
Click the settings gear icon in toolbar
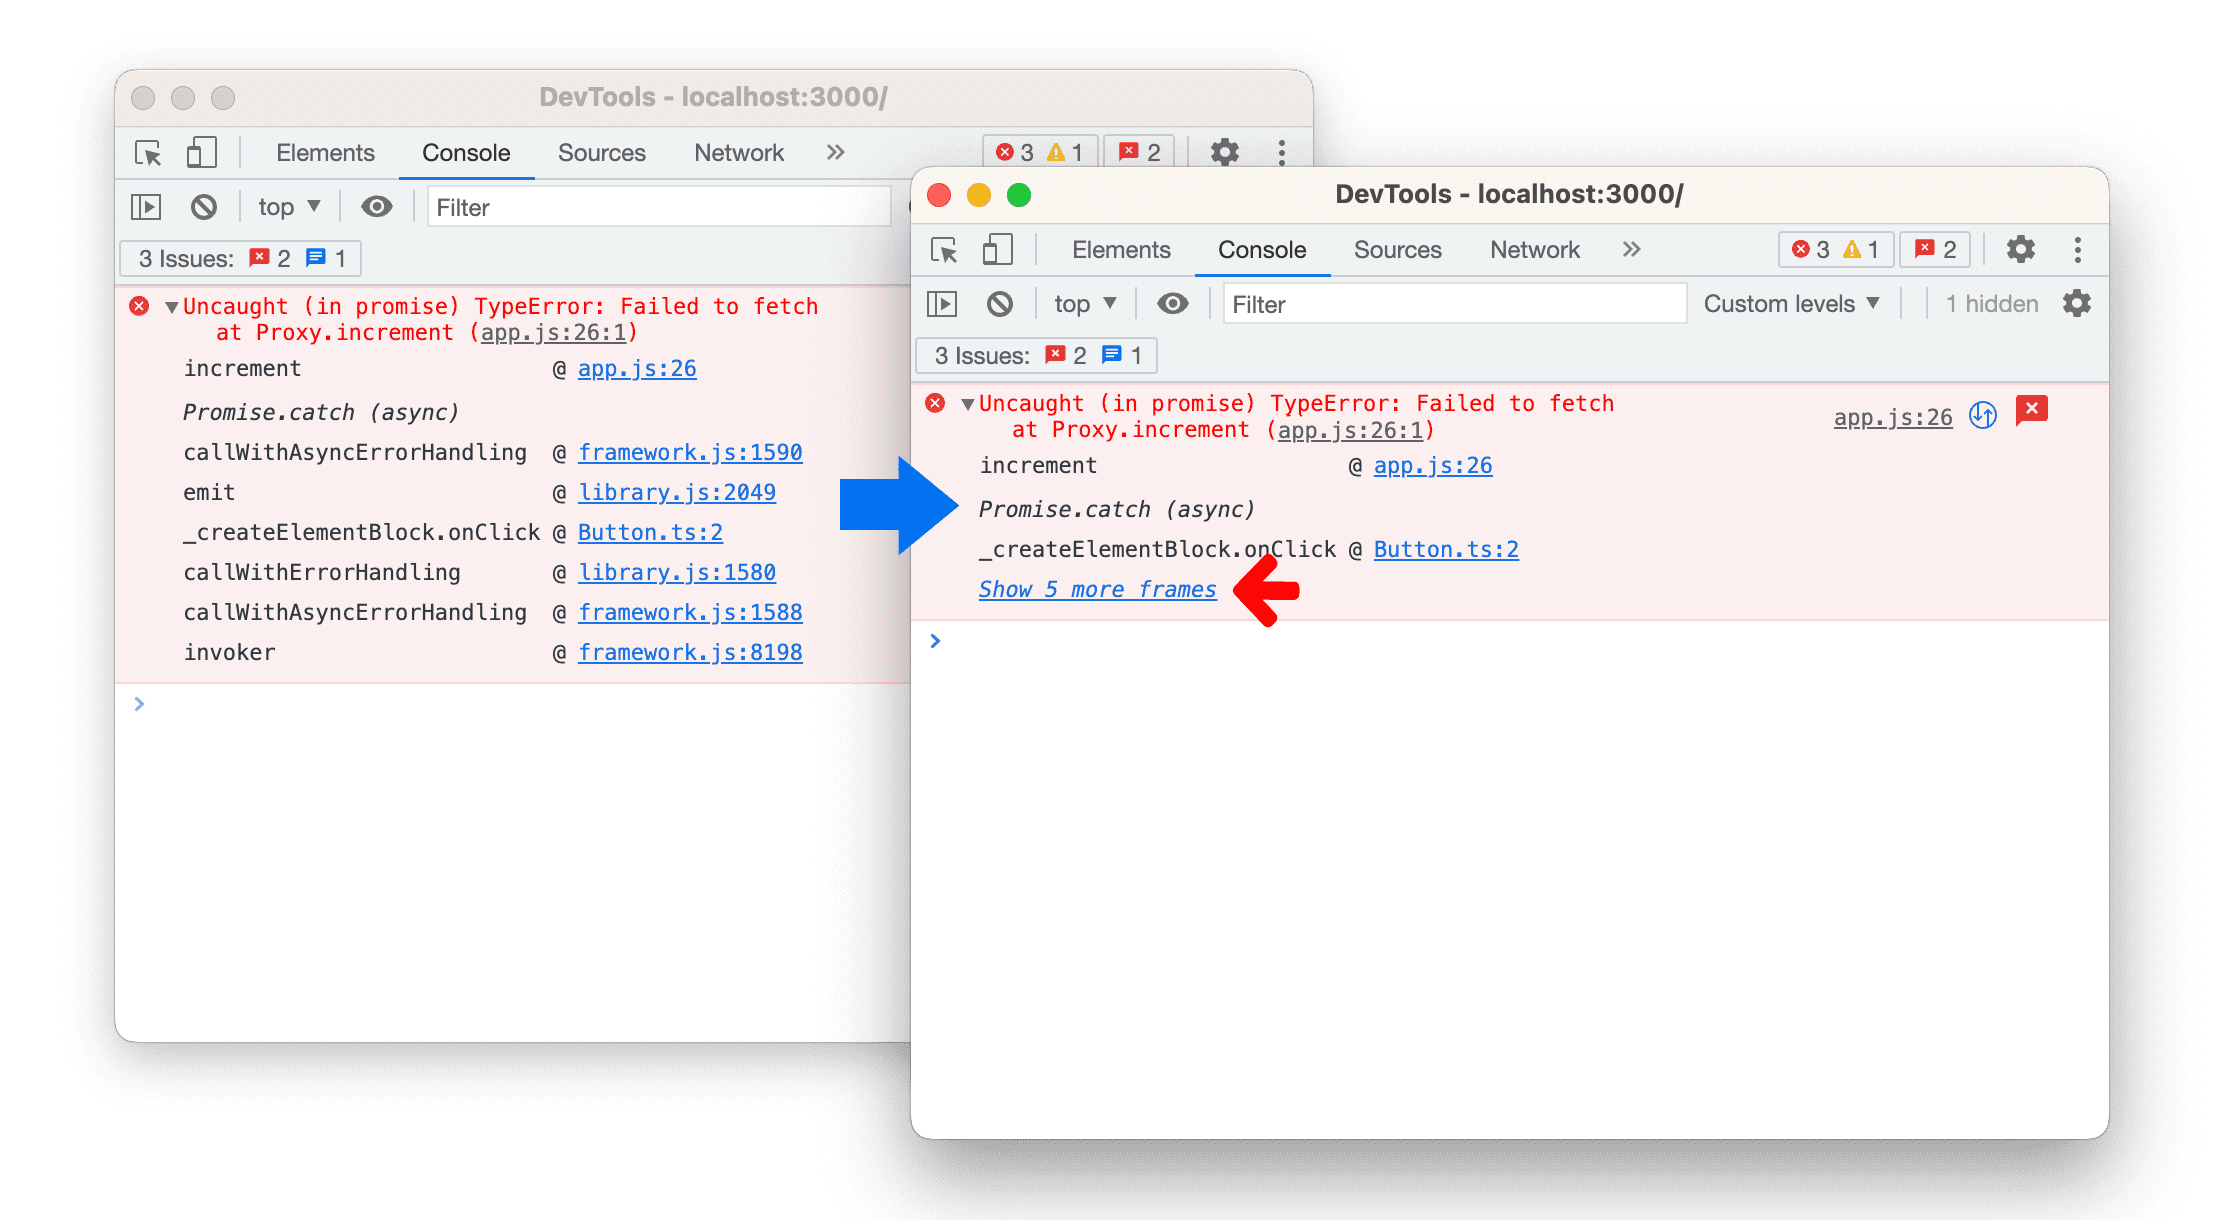(x=2016, y=246)
